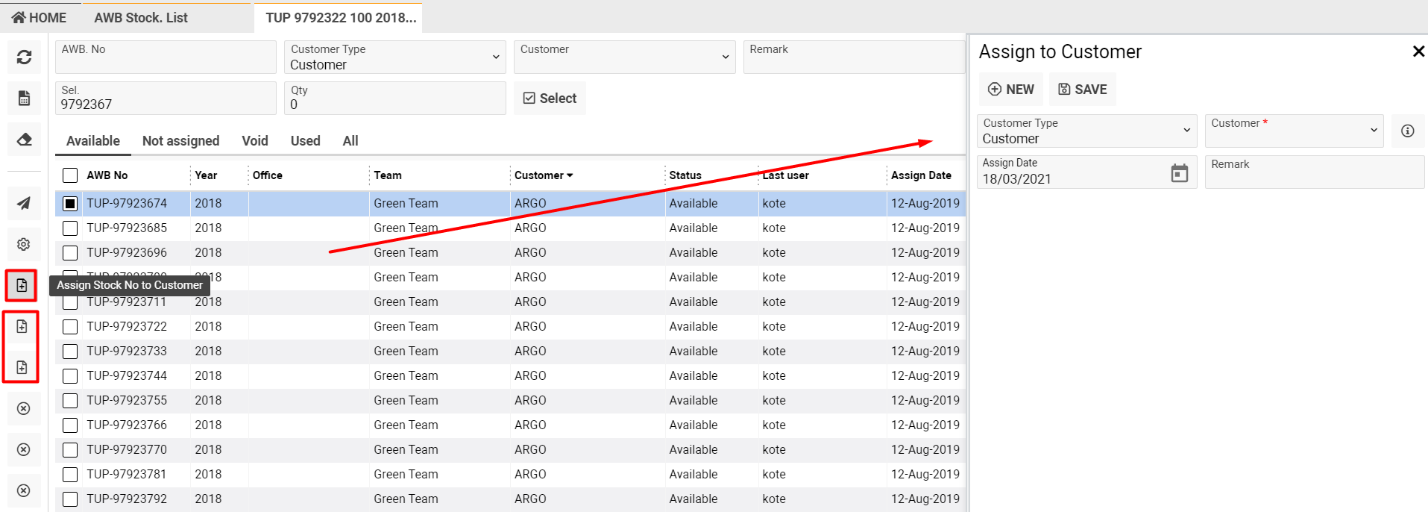Viewport: 1428px width, 512px height.
Task: Close the Assign to Customer panel
Action: pos(1417,52)
